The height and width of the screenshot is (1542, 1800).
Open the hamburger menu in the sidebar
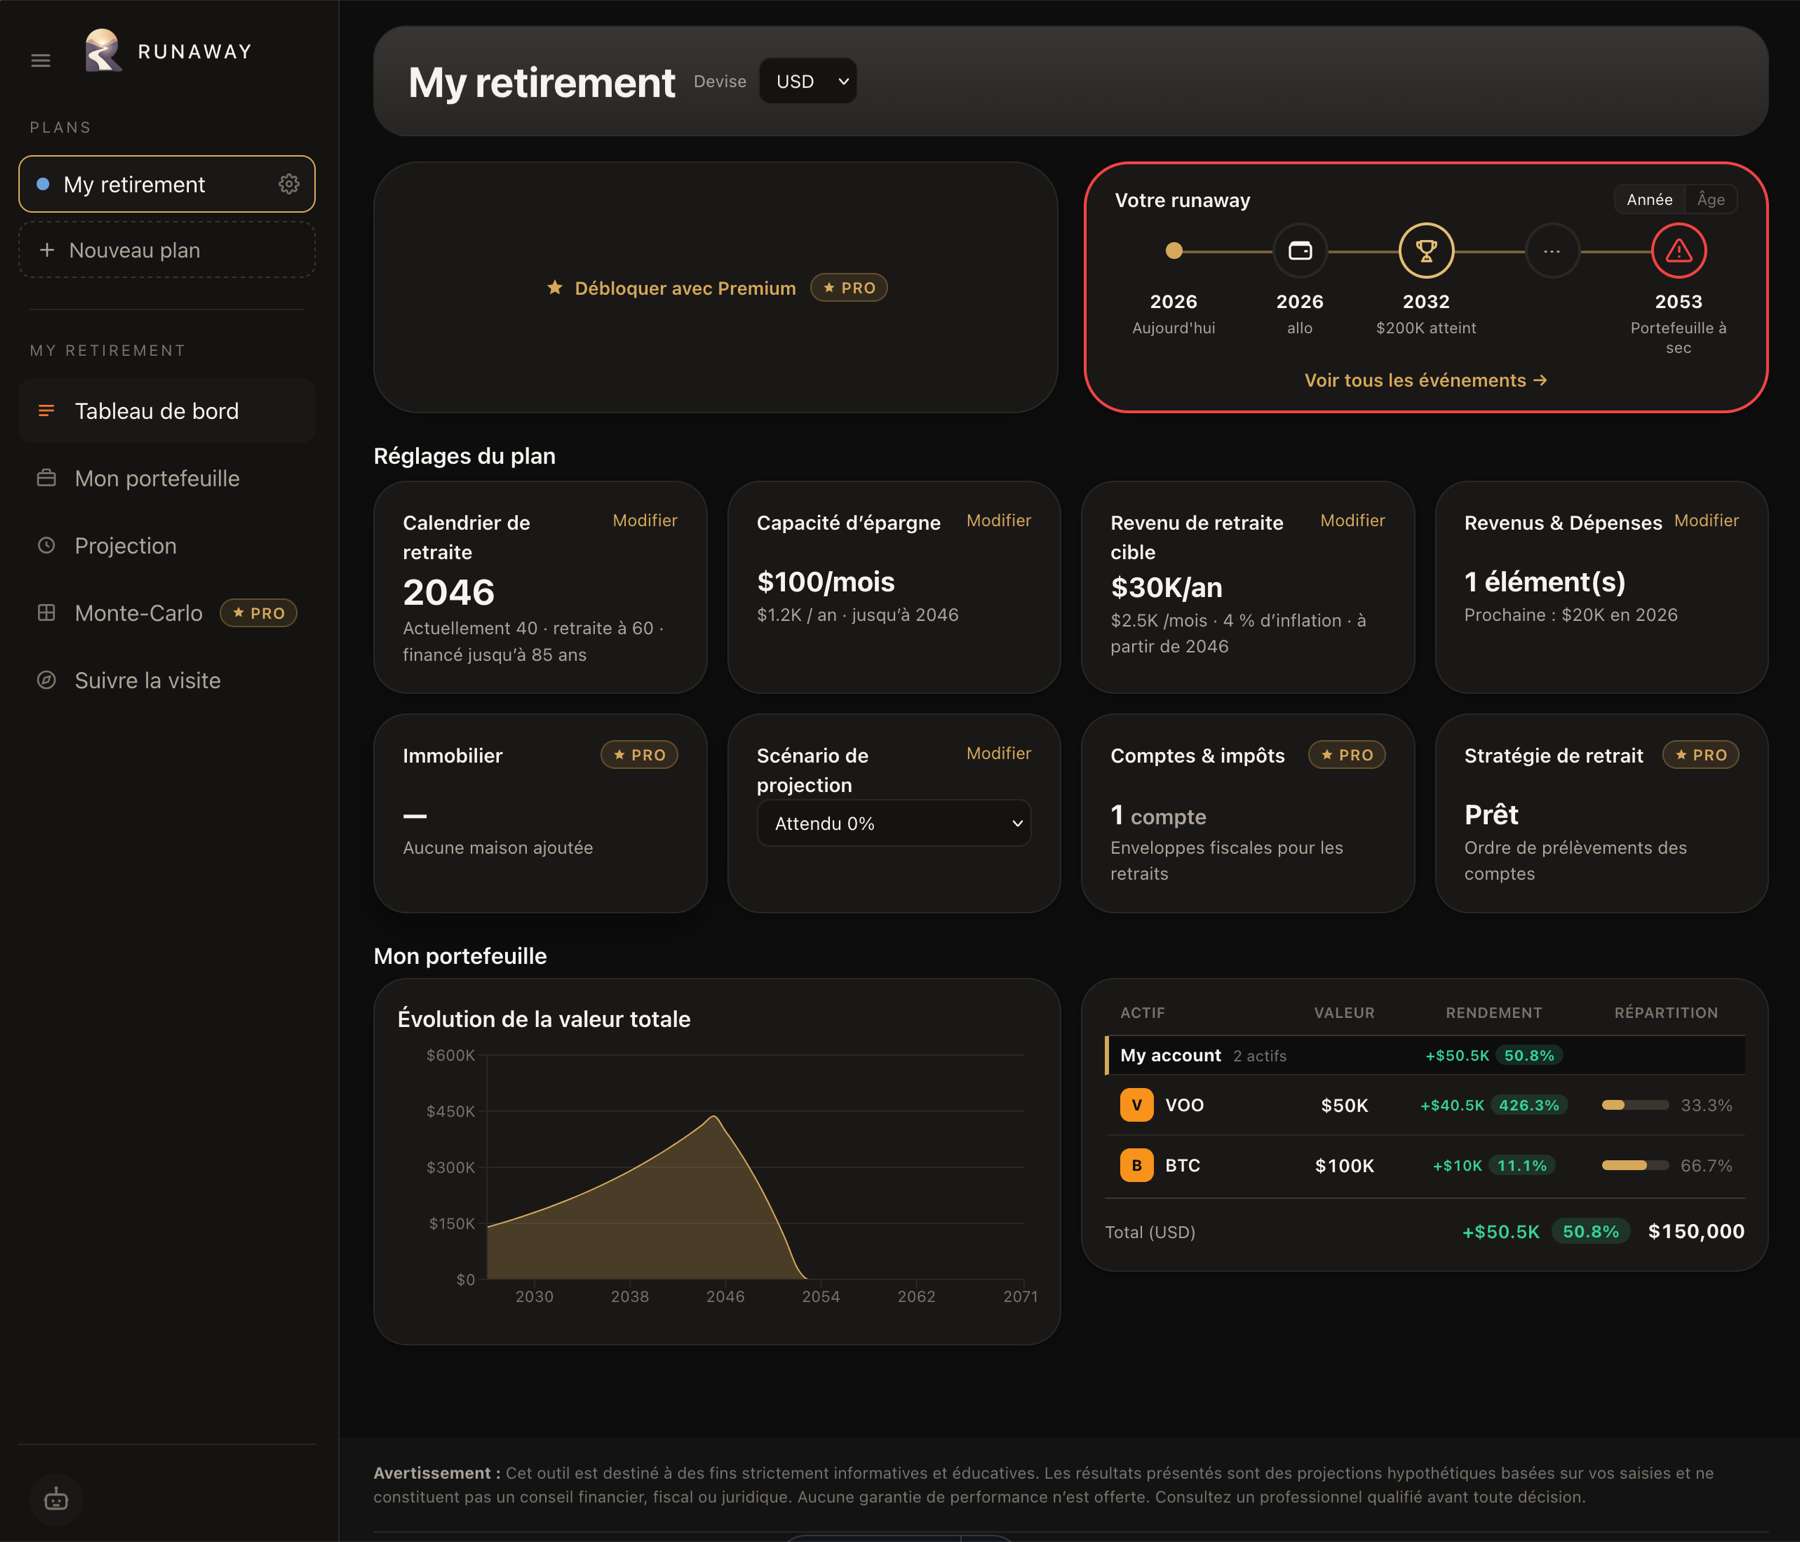(x=41, y=61)
